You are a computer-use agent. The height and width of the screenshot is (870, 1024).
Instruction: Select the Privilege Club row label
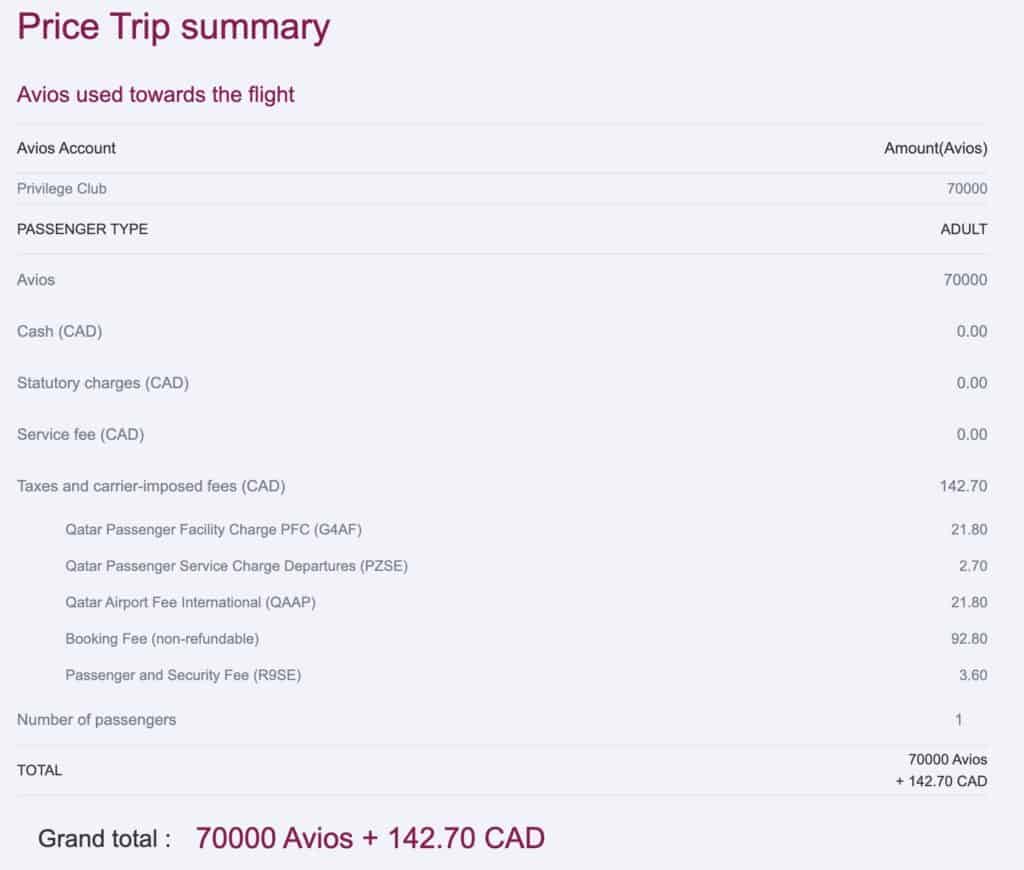coord(62,188)
